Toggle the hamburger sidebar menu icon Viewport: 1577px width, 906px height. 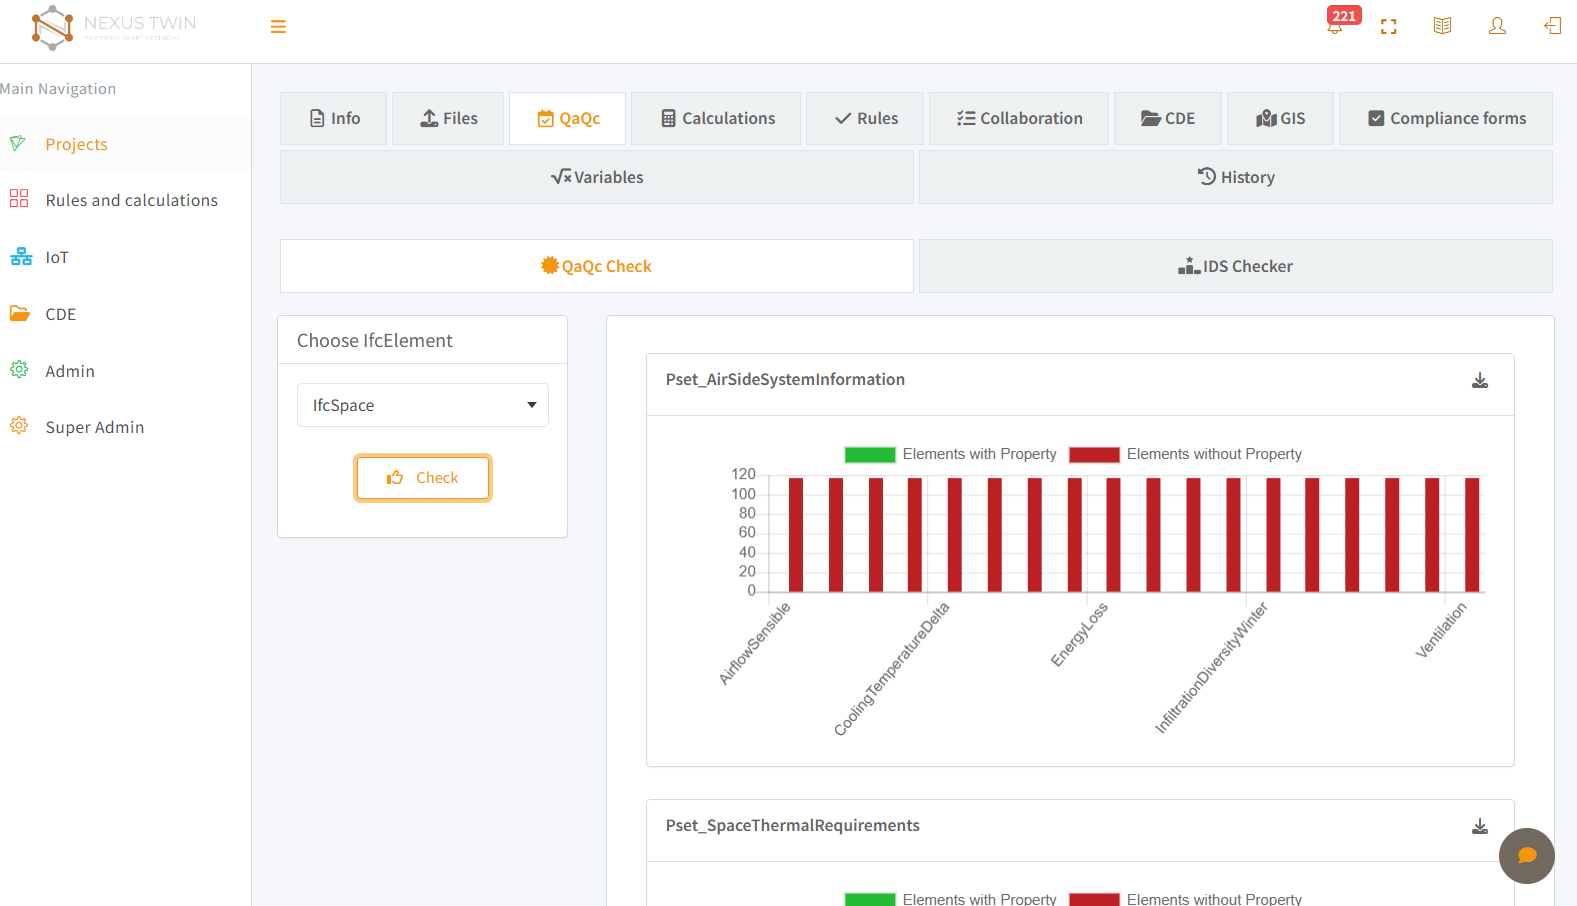(x=278, y=27)
